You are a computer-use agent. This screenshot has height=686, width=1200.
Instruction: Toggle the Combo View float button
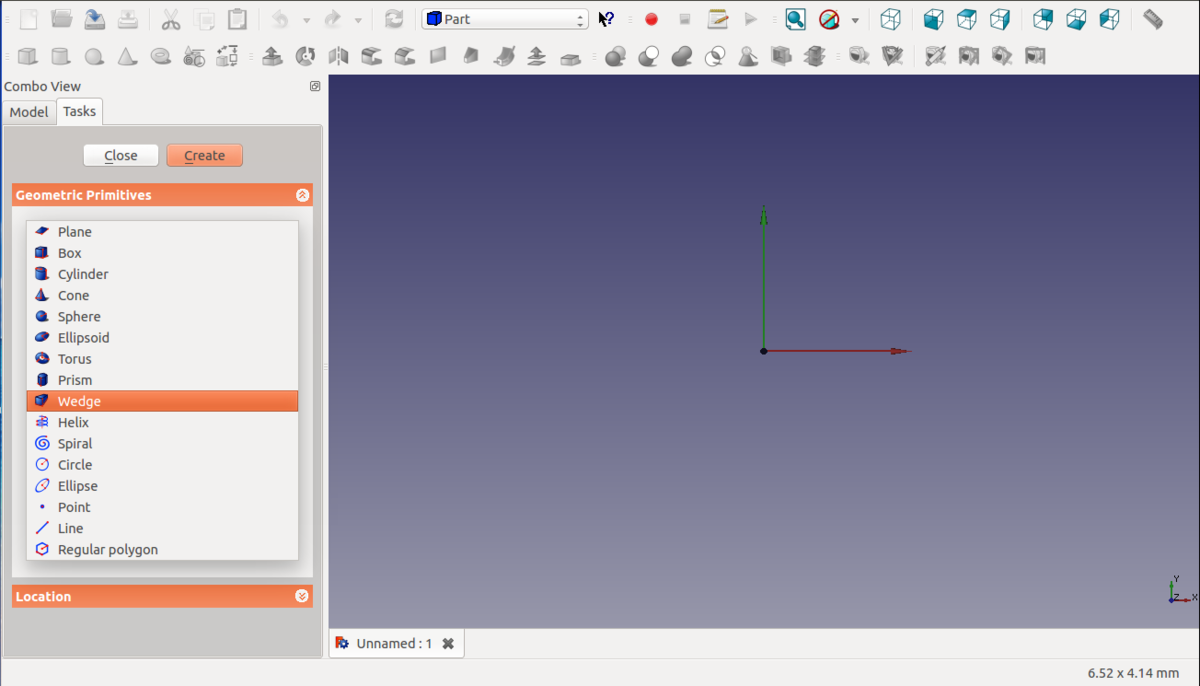315,87
